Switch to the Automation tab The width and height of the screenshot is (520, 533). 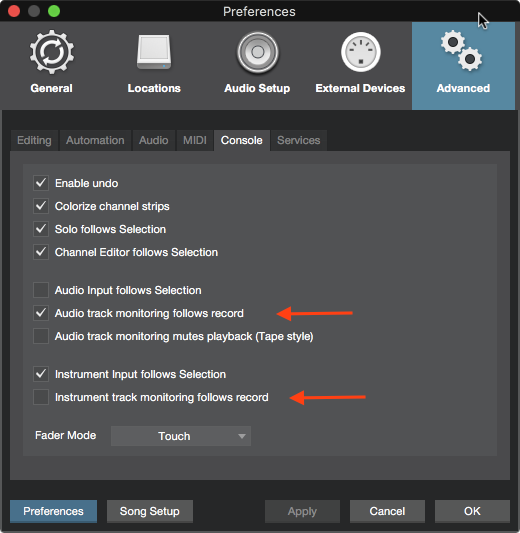(95, 140)
